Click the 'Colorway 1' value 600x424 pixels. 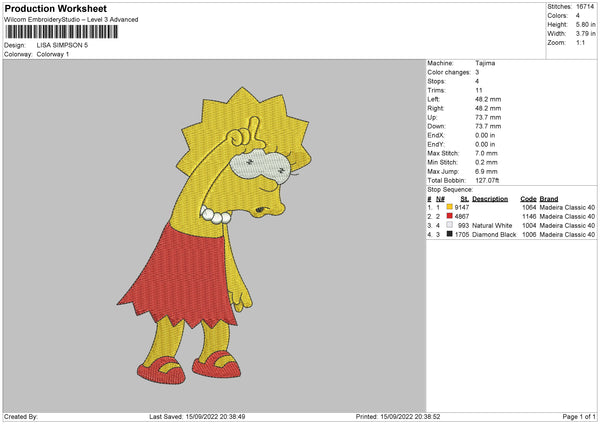click(x=53, y=54)
